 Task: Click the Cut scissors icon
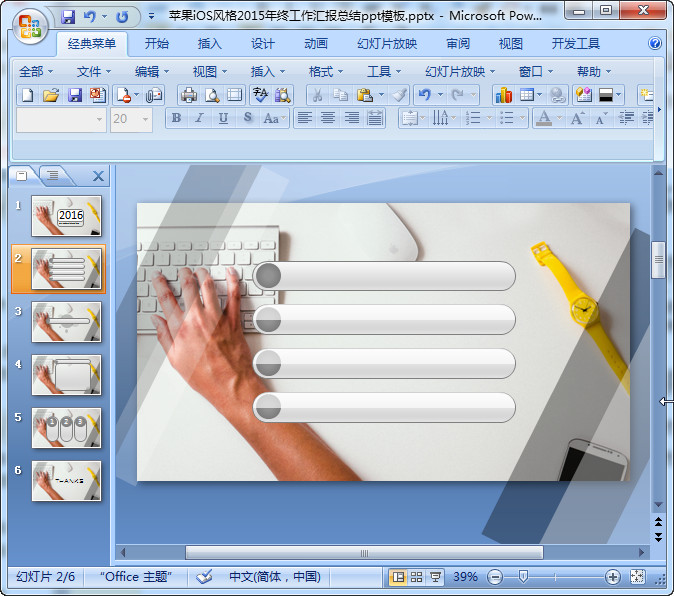317,95
